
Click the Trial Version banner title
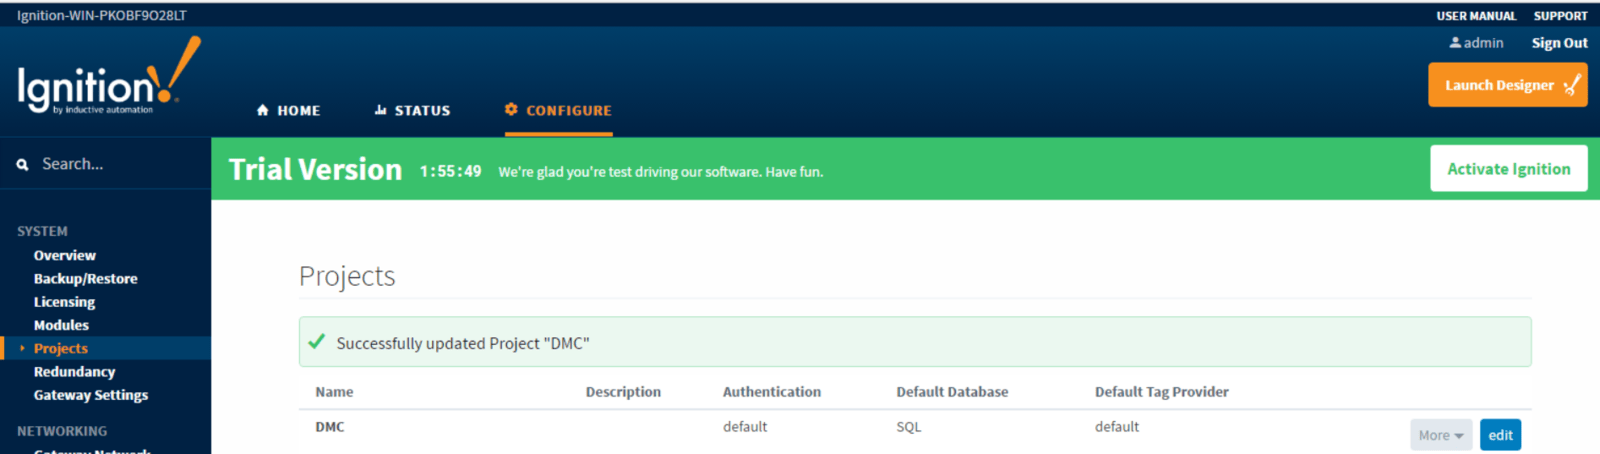315,170
